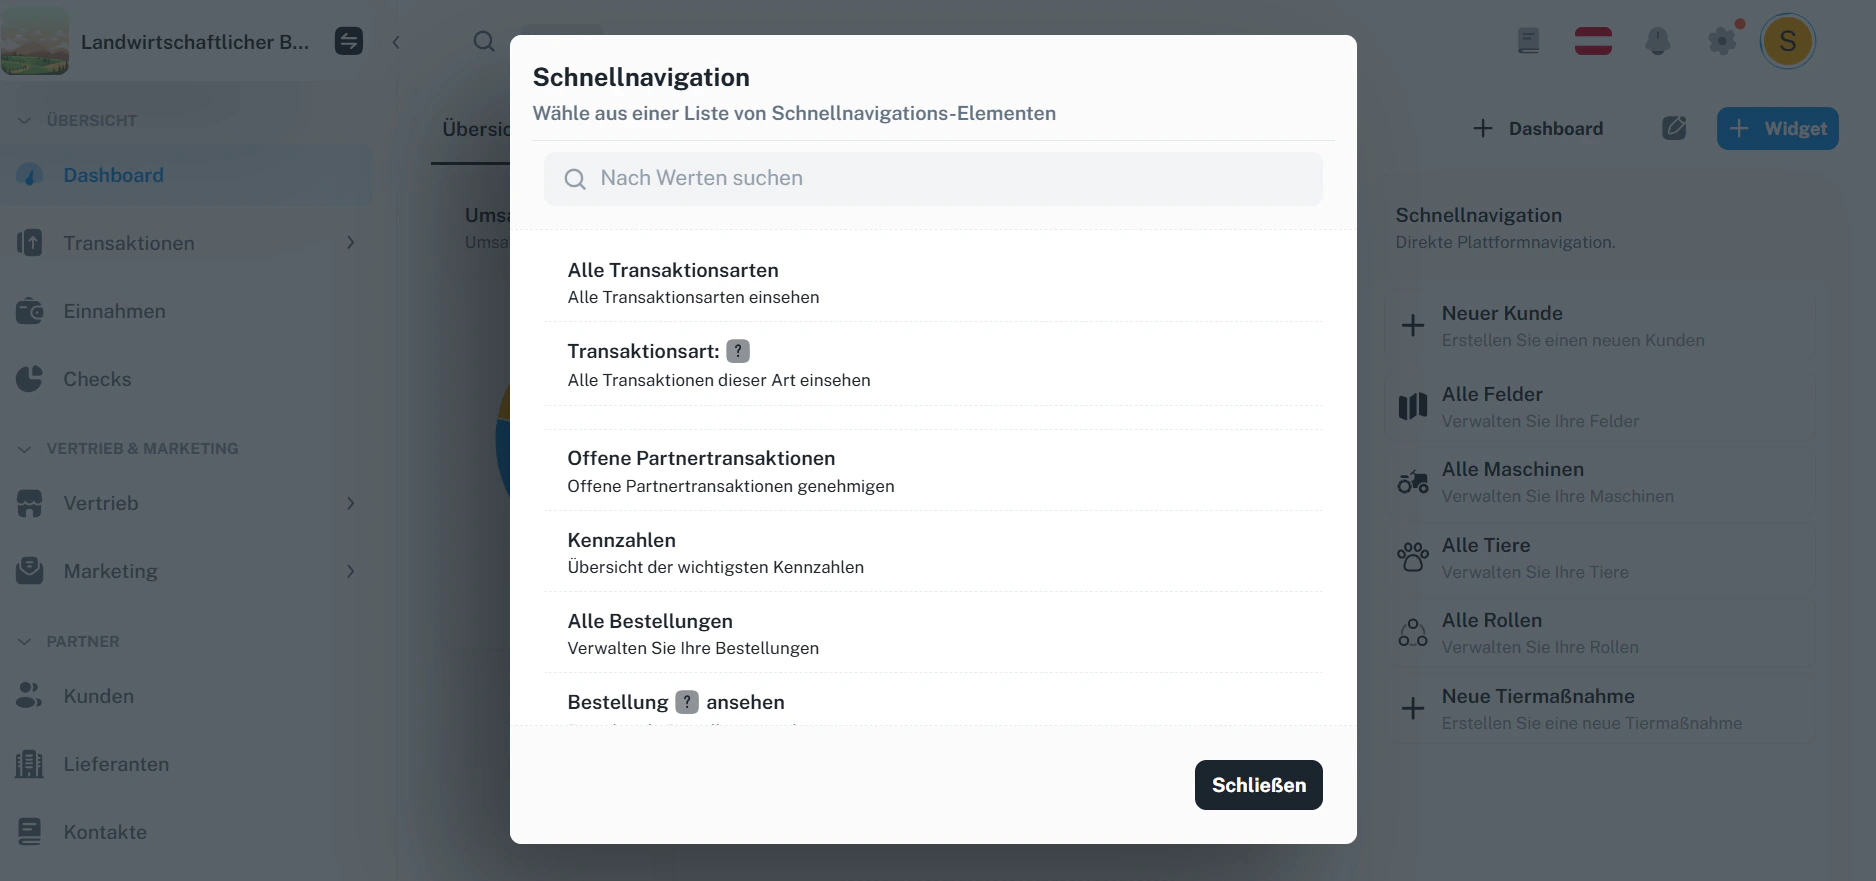
Task: Click the Kunden people icon
Action: 29,696
